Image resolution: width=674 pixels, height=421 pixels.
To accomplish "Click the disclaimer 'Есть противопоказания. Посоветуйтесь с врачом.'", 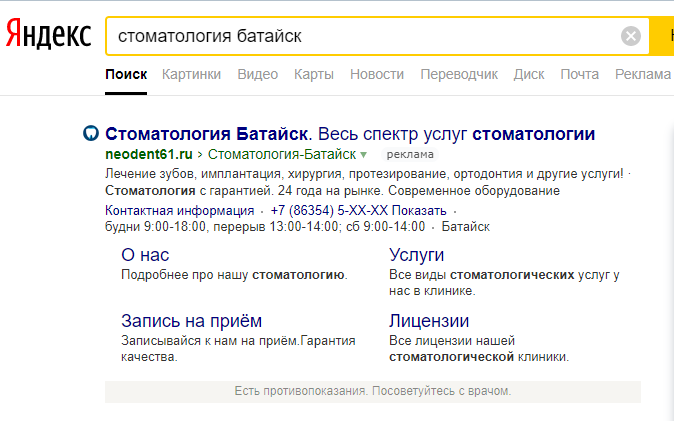I will click(373, 391).
